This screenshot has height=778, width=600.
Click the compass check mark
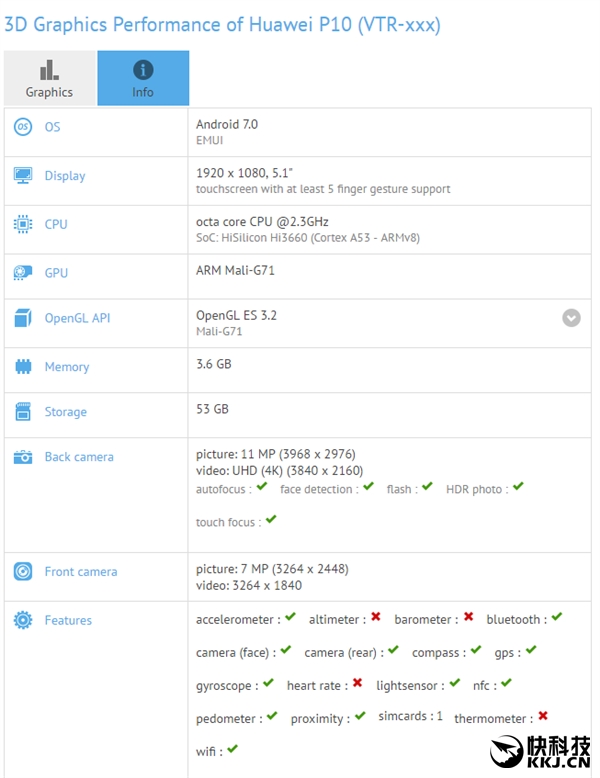click(x=476, y=650)
